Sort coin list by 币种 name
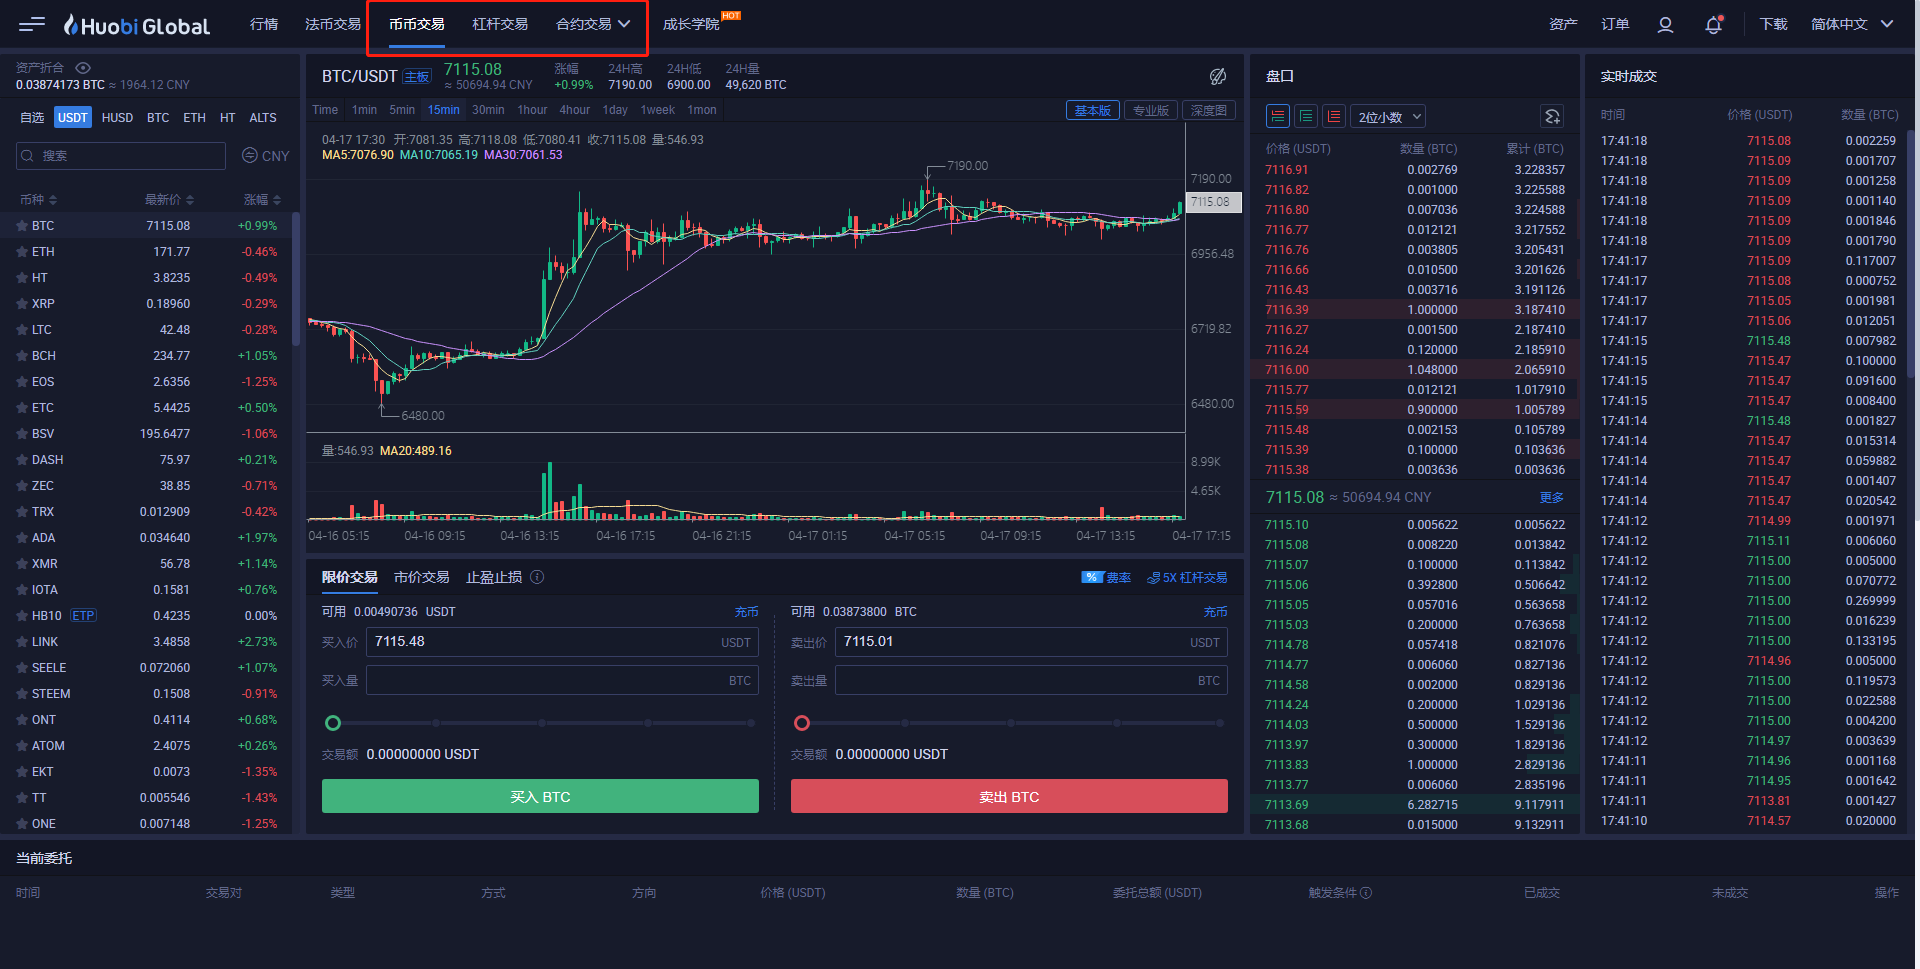Image resolution: width=1920 pixels, height=969 pixels. (x=39, y=200)
